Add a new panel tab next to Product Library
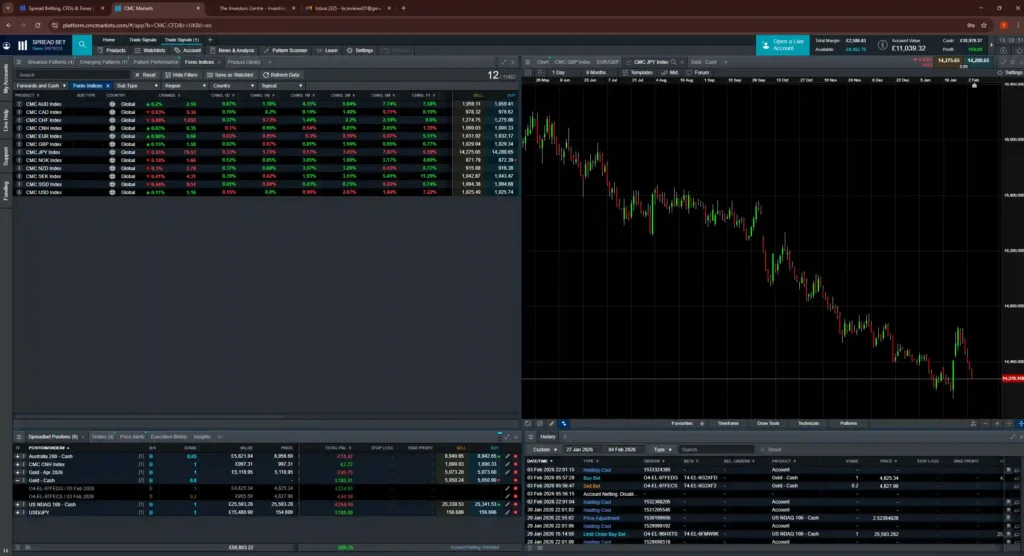The image size is (1024, 556). [x=270, y=62]
